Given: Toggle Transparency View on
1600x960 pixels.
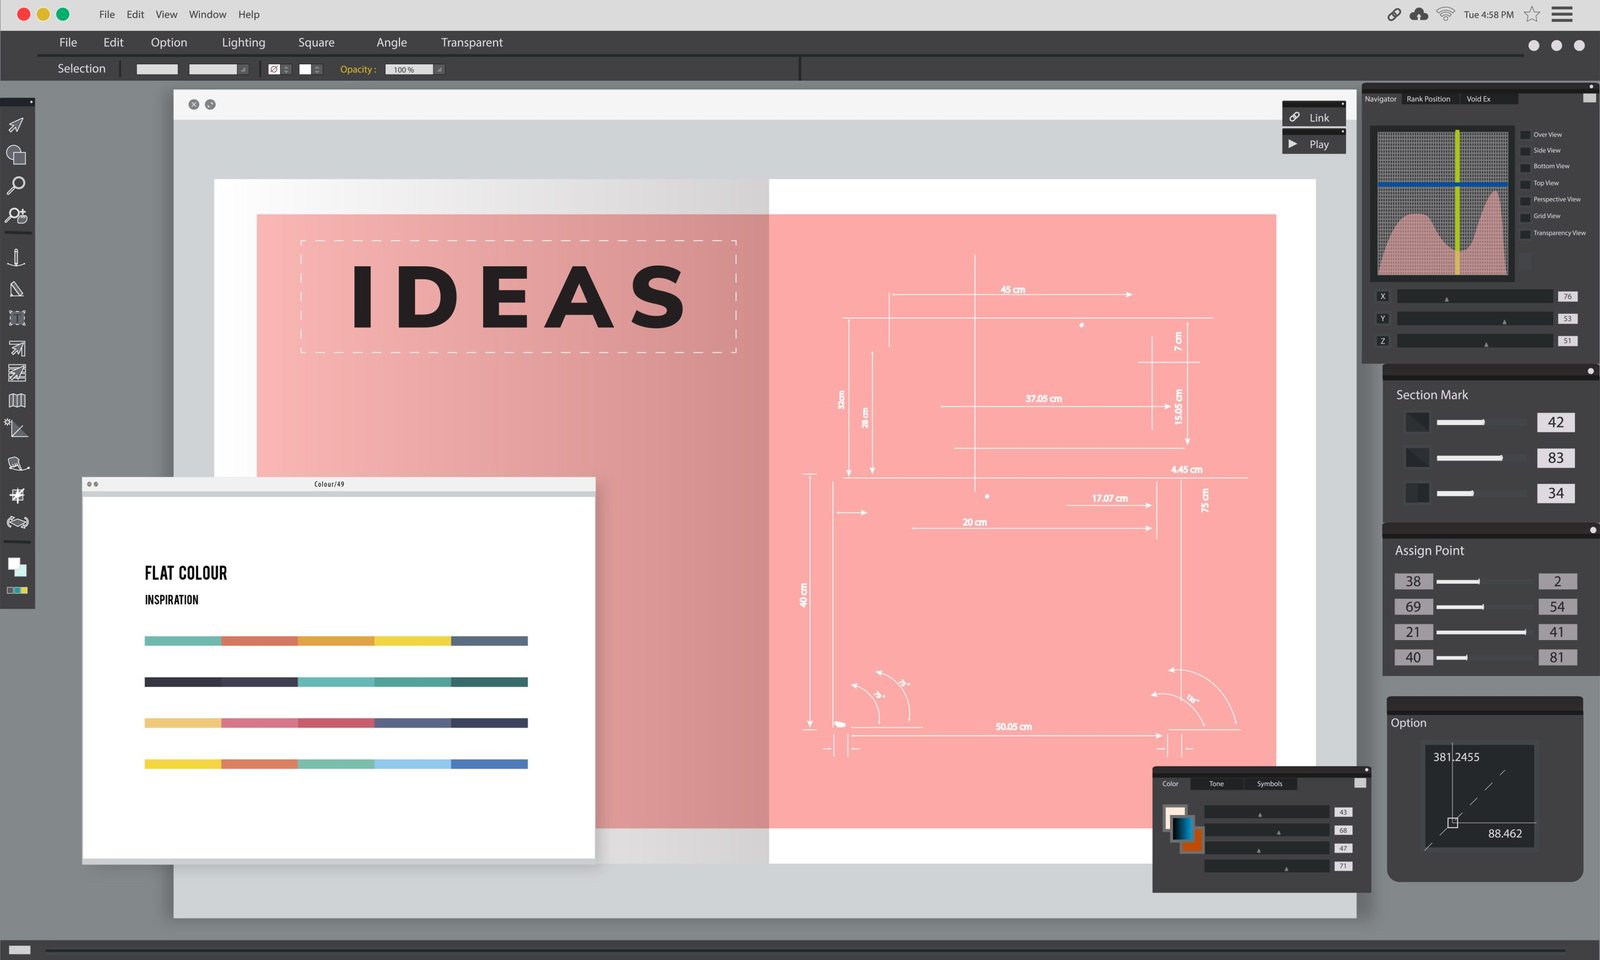Looking at the screenshot, I should tap(1526, 233).
